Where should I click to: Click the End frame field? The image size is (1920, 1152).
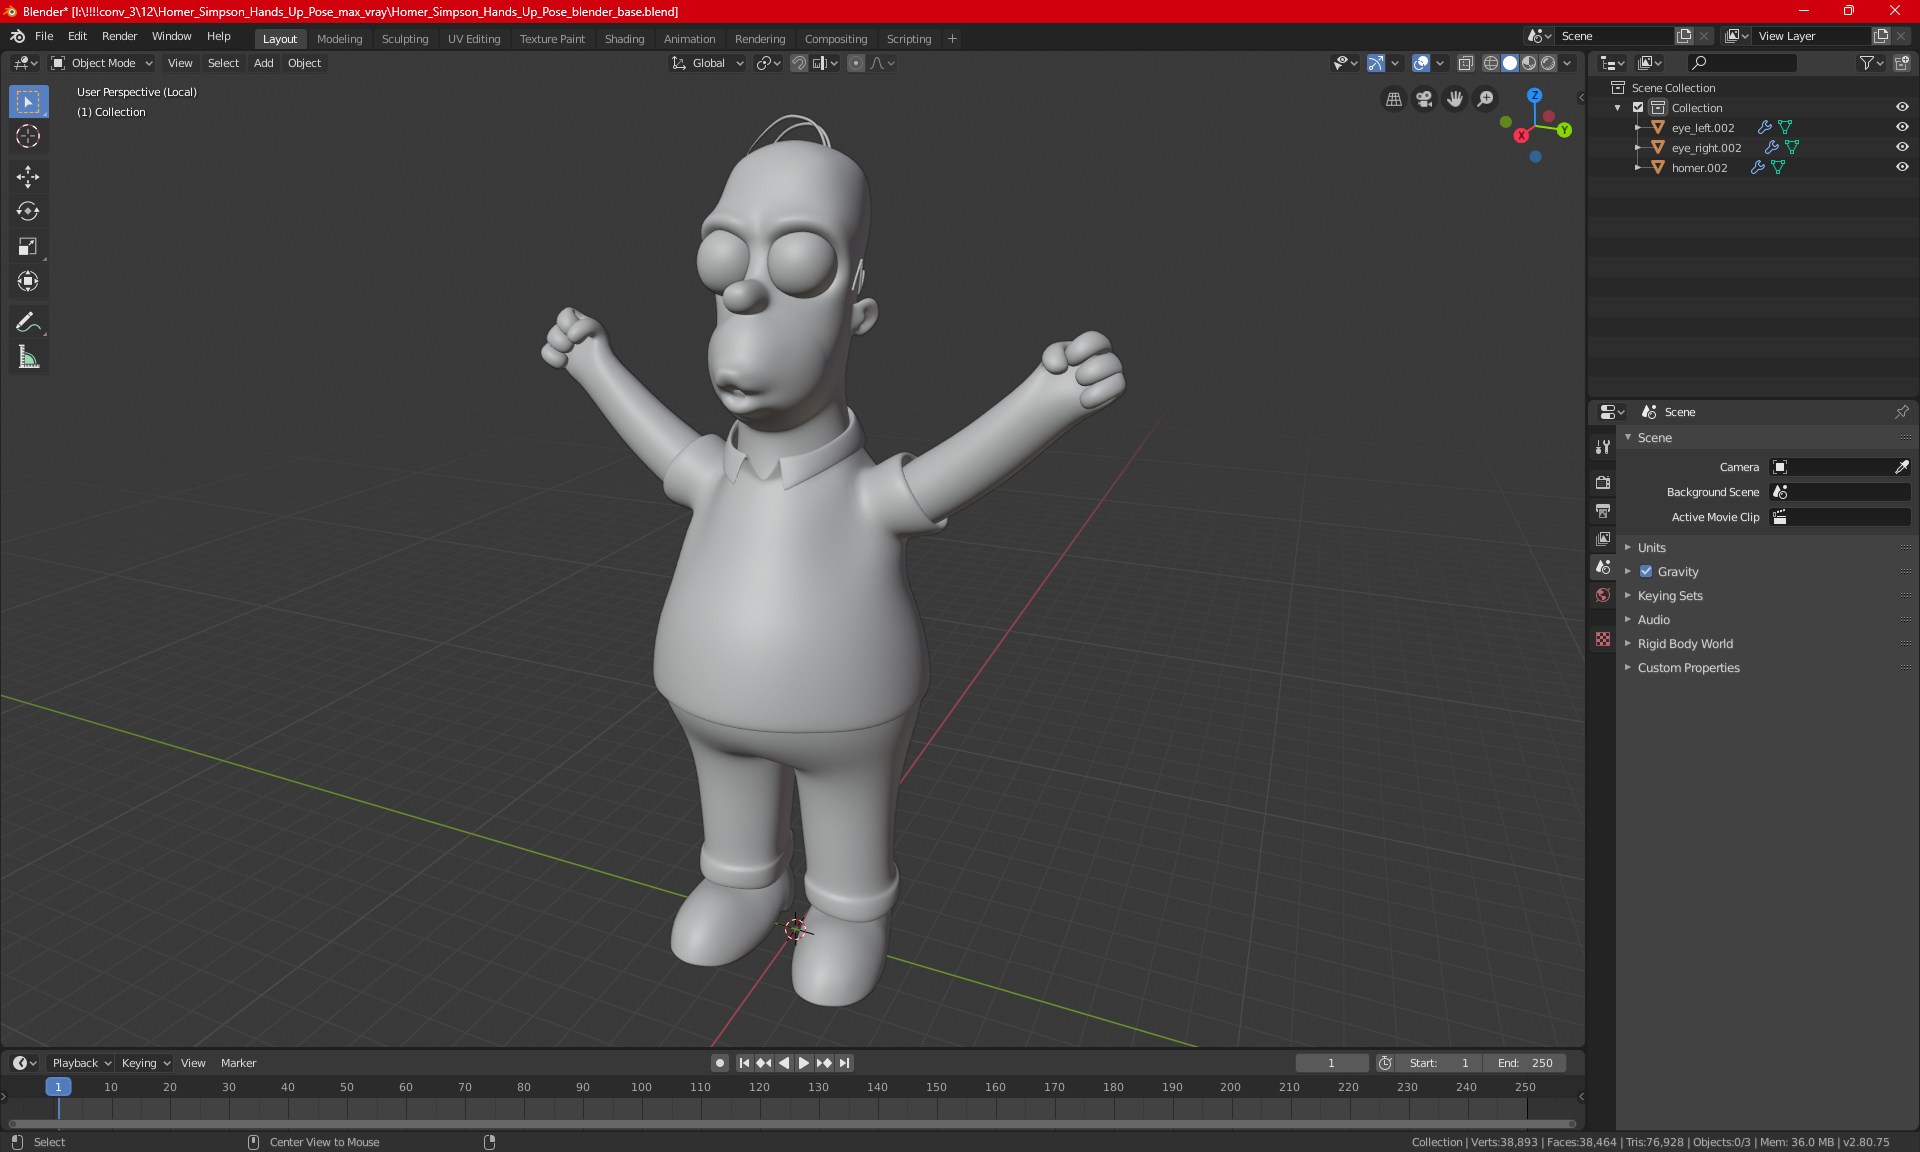click(1525, 1063)
